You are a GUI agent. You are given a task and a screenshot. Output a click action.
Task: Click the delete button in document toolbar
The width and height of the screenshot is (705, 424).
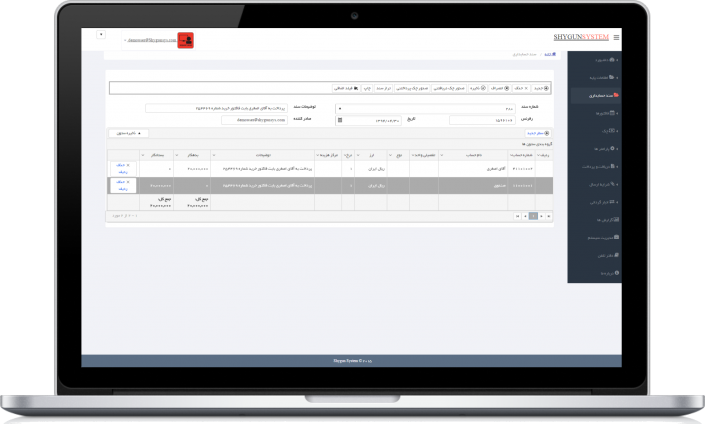(x=518, y=88)
